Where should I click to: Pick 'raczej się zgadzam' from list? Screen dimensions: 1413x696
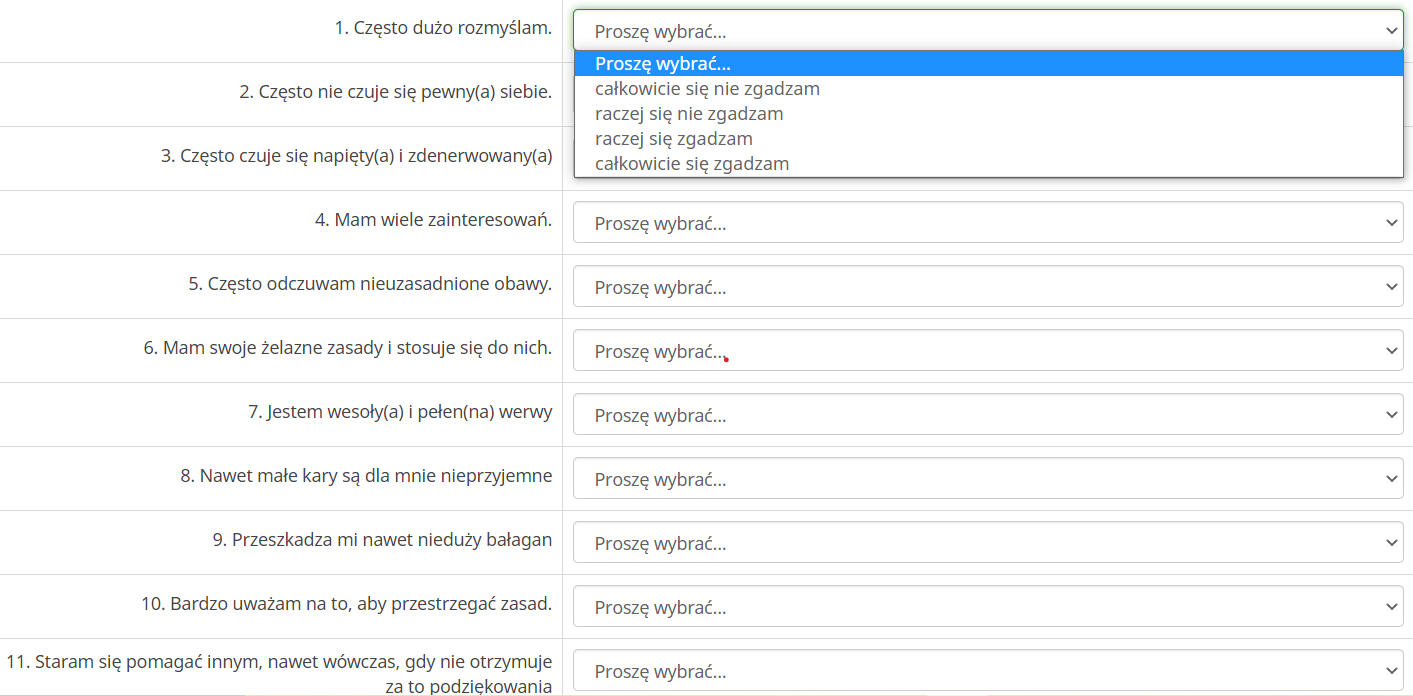pyautogui.click(x=674, y=139)
